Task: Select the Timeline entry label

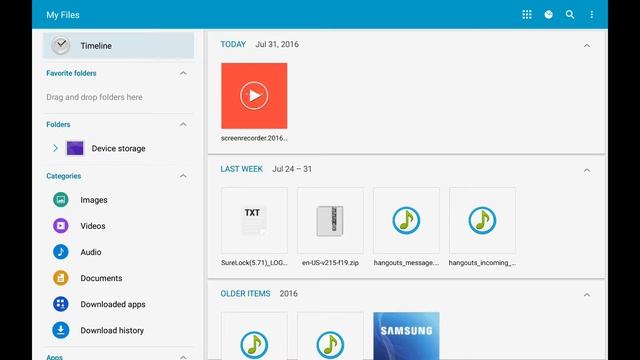Action: (x=96, y=46)
